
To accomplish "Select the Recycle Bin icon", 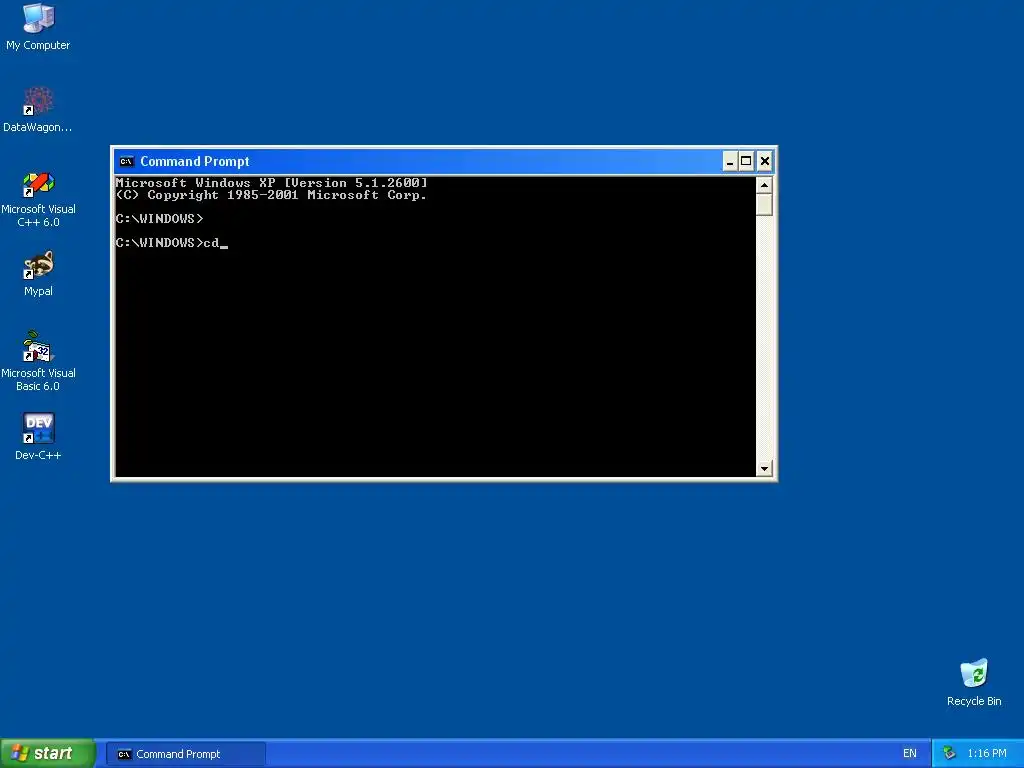I will click(974, 682).
